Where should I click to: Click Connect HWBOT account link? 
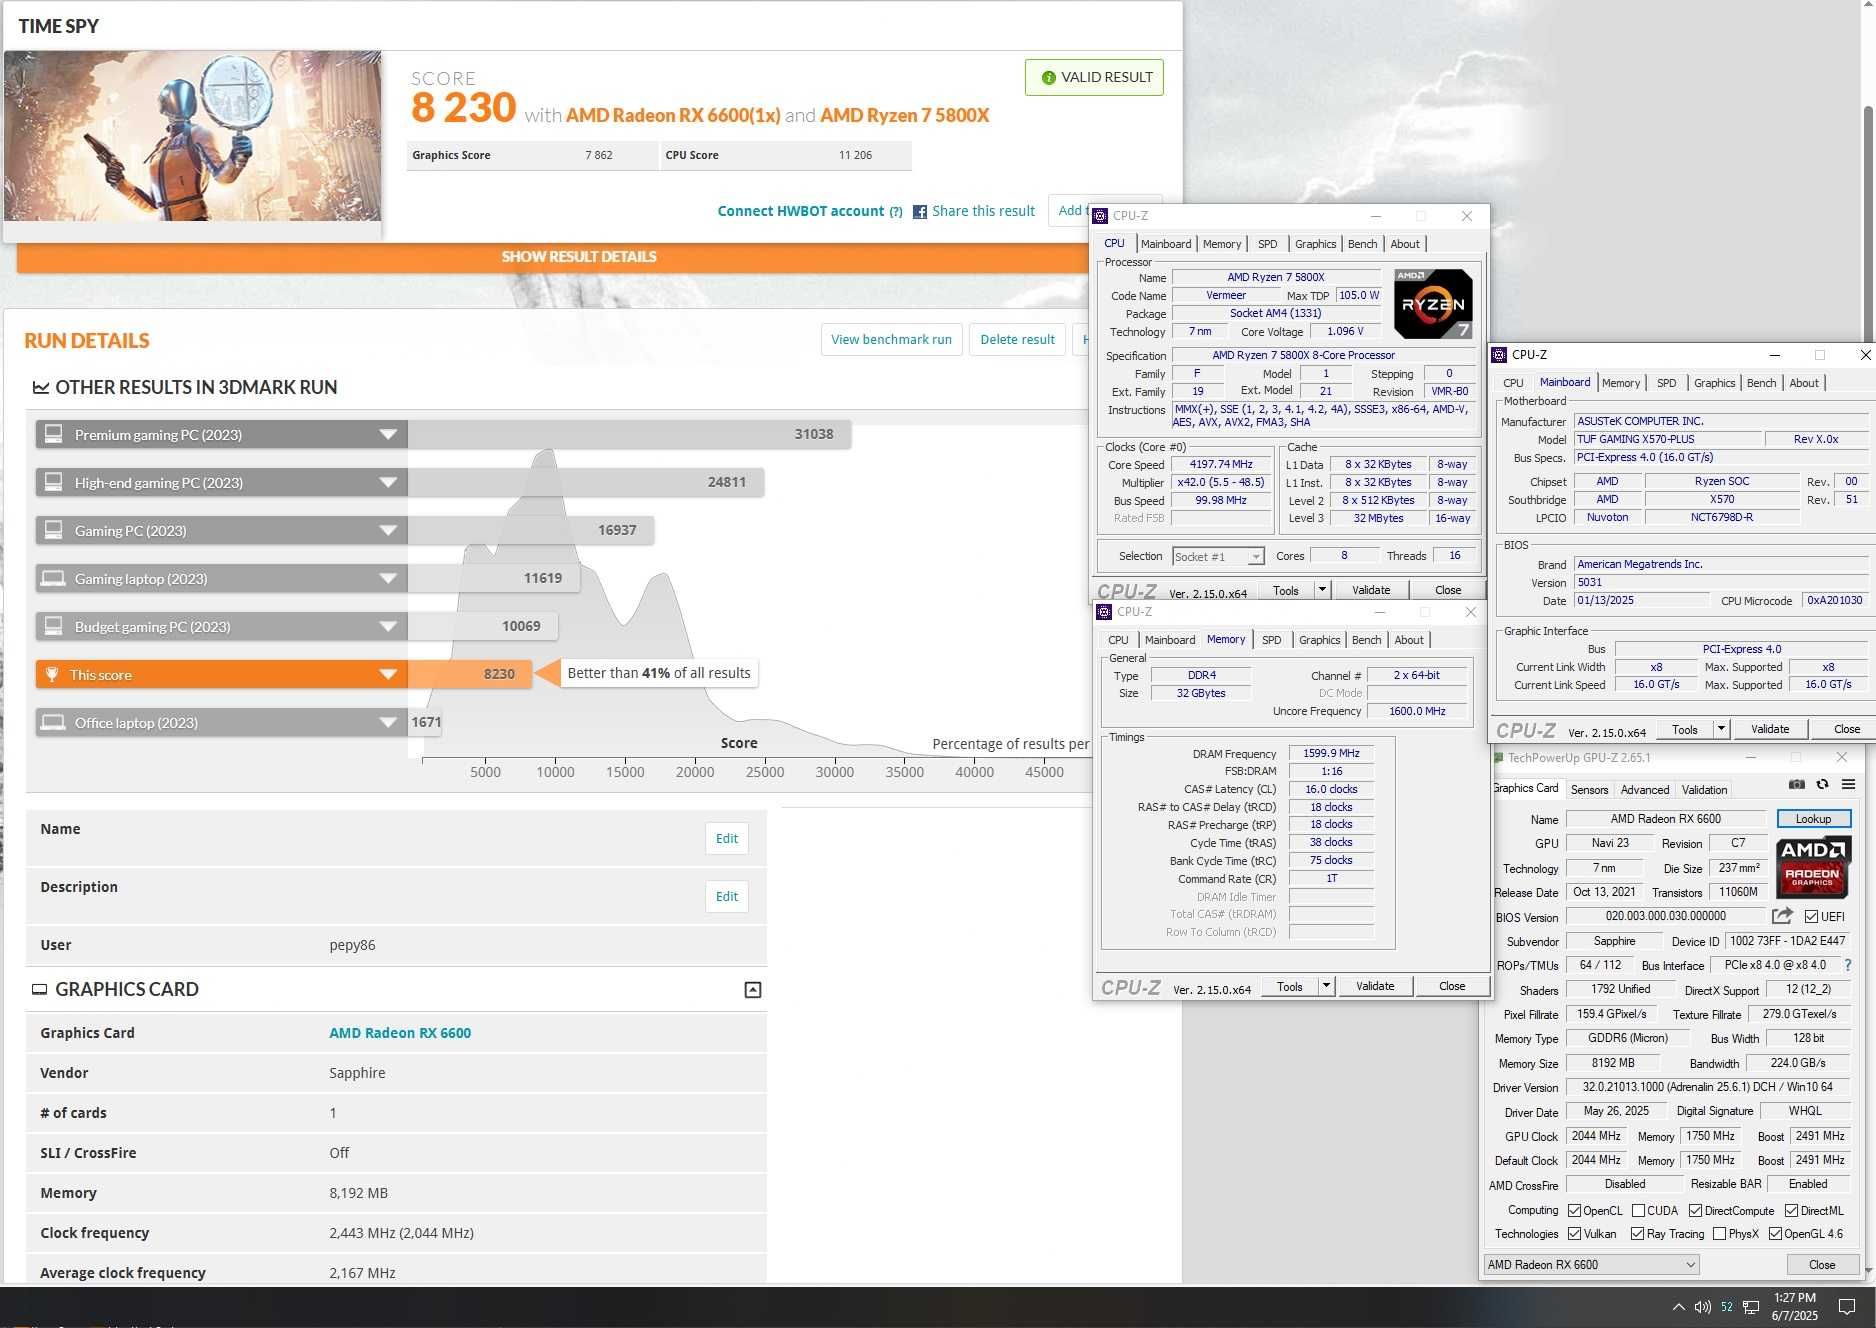pos(801,211)
